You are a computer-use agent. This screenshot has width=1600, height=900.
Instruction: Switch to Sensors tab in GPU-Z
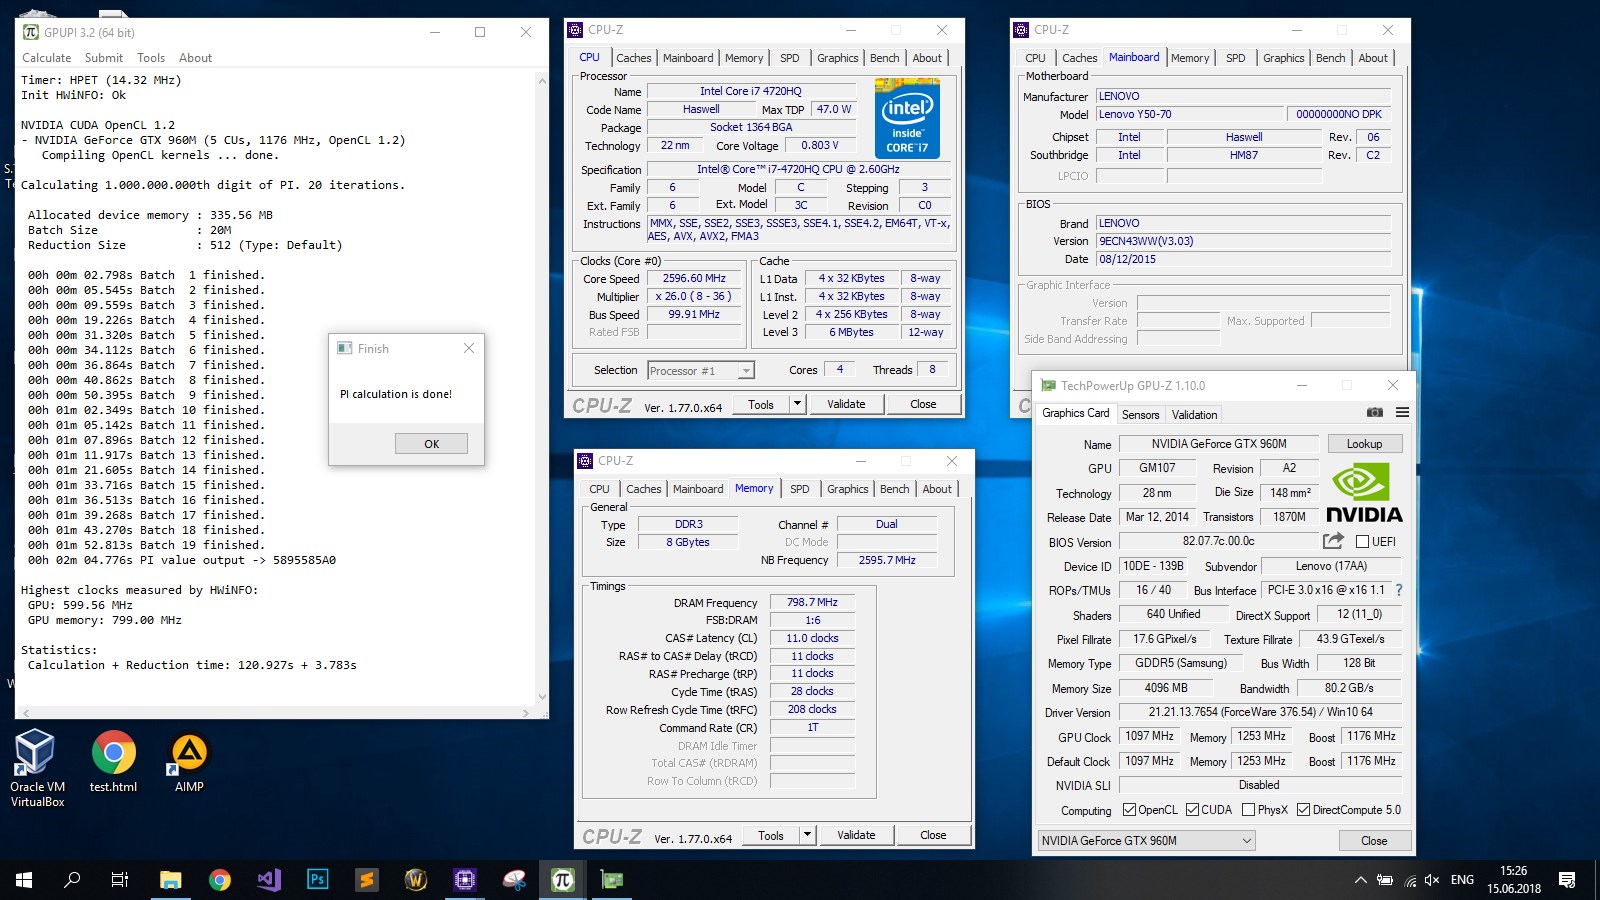(x=1140, y=415)
